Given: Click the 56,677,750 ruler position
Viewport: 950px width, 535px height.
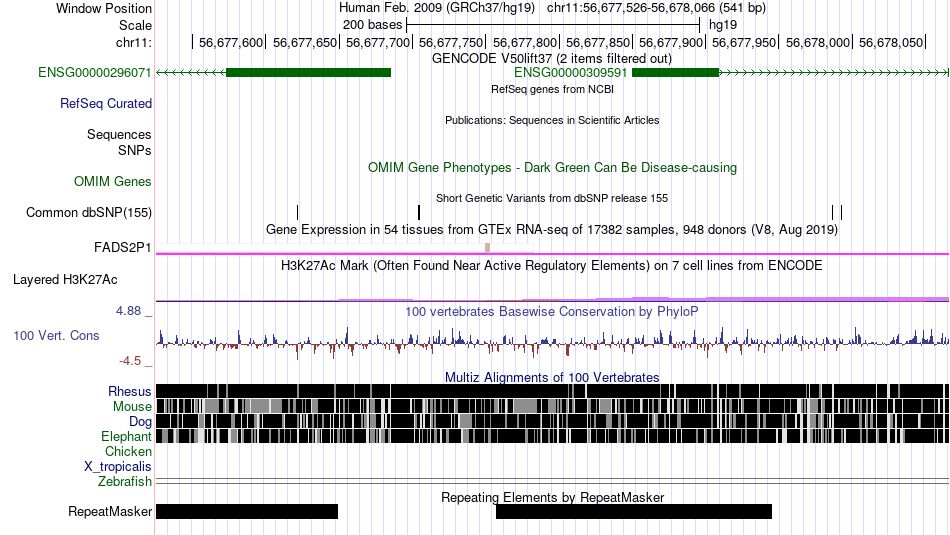Looking at the screenshot, I should (x=451, y=42).
